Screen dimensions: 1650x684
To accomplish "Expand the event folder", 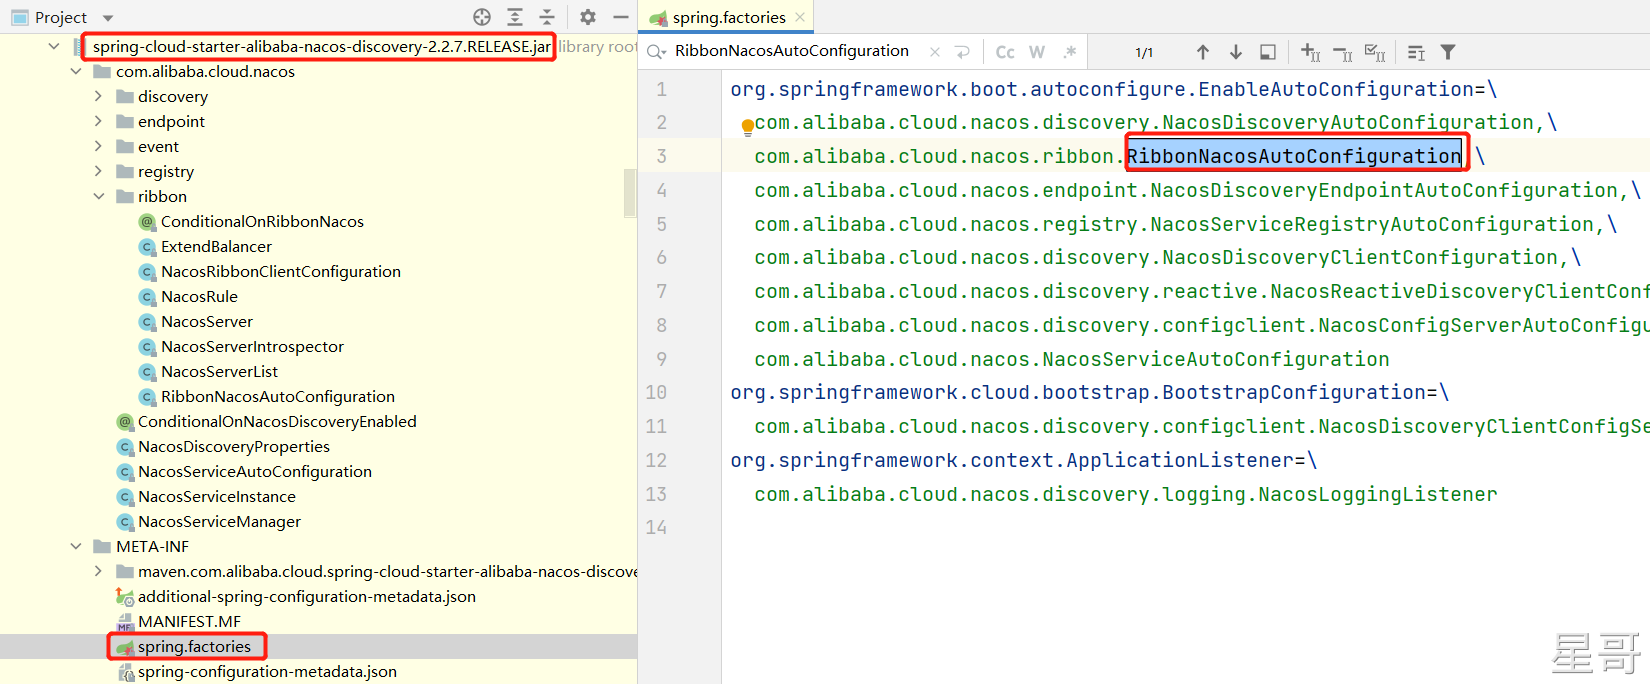I will (x=98, y=146).
